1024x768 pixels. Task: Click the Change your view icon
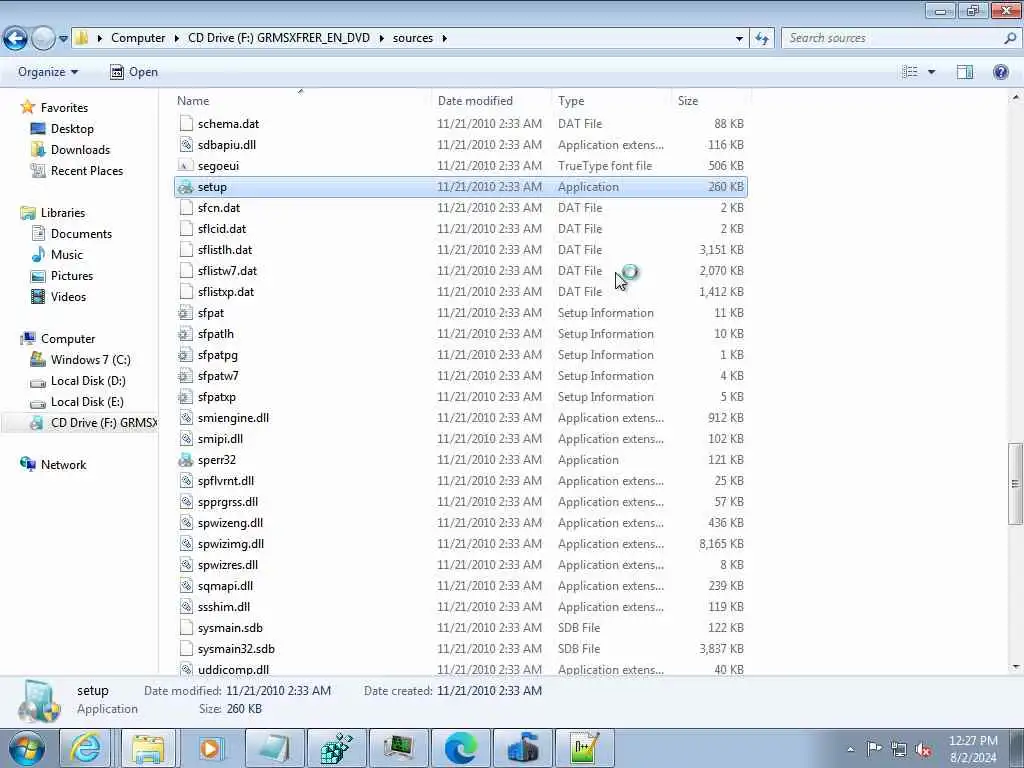coord(910,72)
